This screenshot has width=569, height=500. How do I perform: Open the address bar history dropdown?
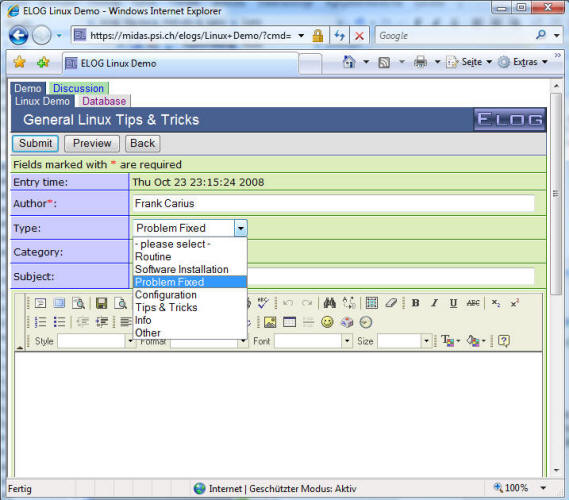[x=301, y=36]
